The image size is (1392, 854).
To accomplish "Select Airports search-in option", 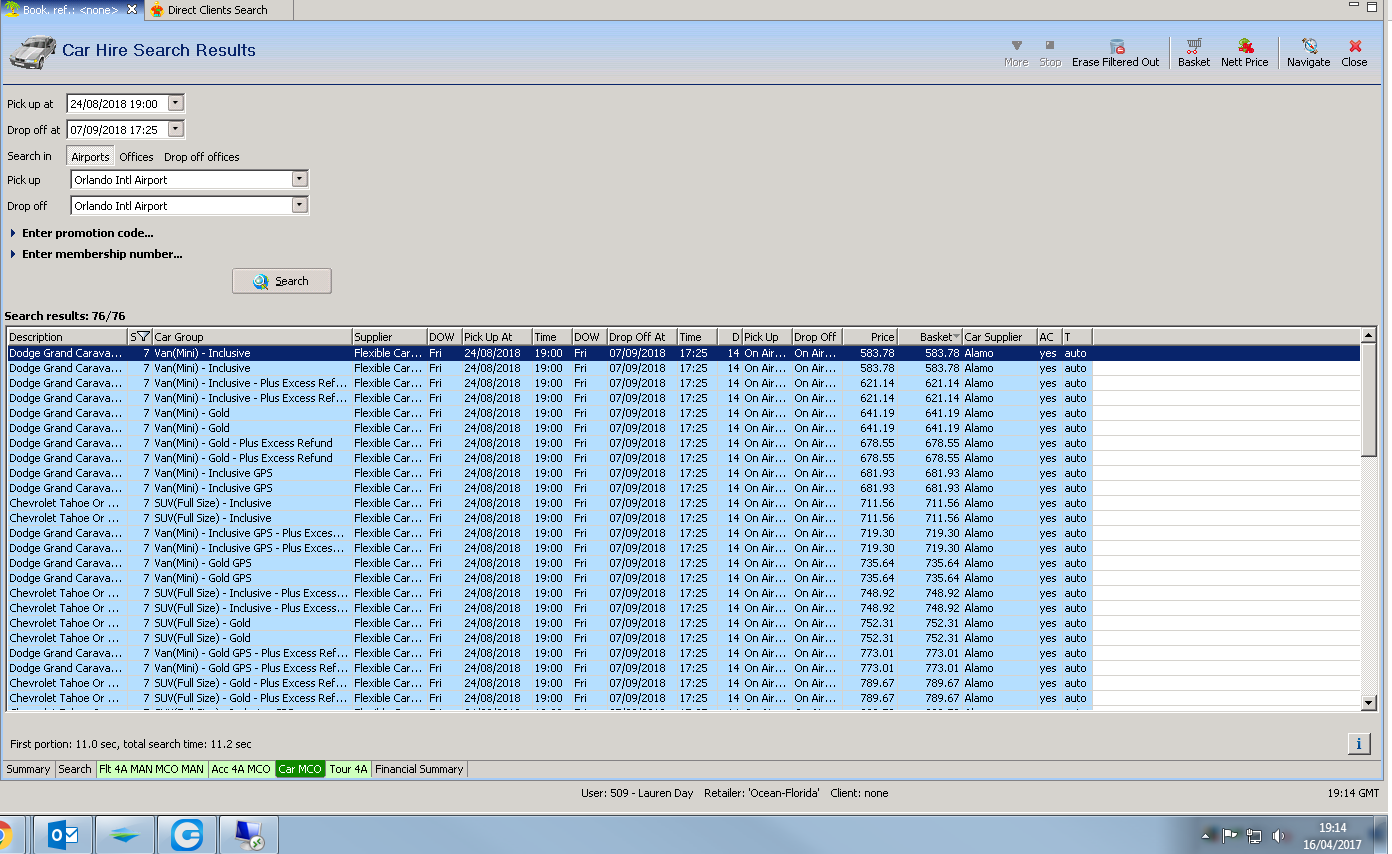I will (x=90, y=157).
